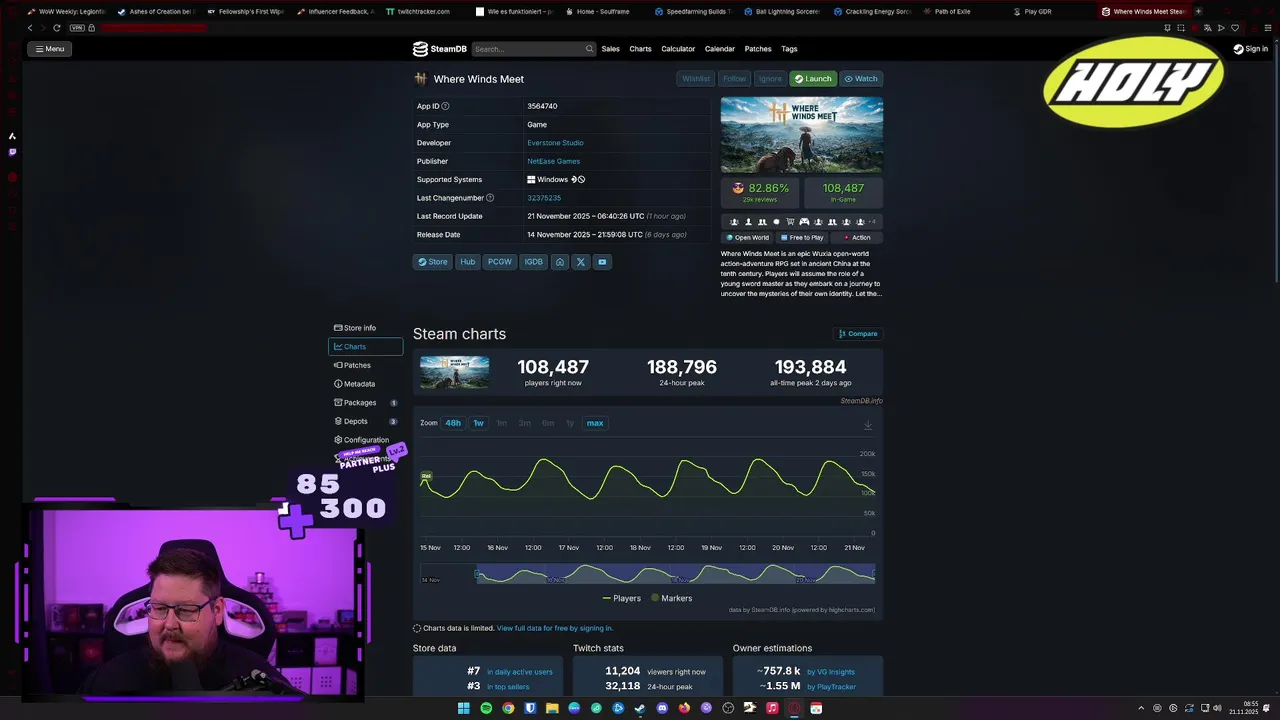Expand the +4 more features indicator
This screenshot has height=720, width=1280.
click(x=872, y=222)
